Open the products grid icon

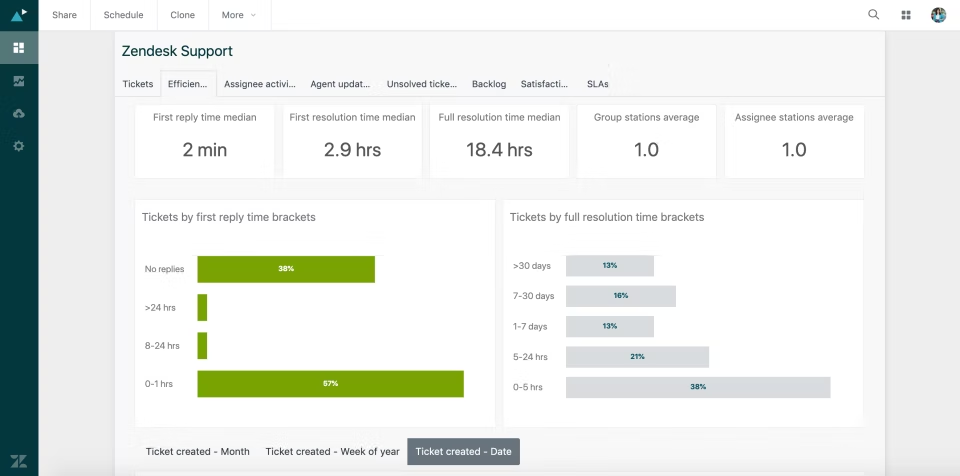point(906,15)
